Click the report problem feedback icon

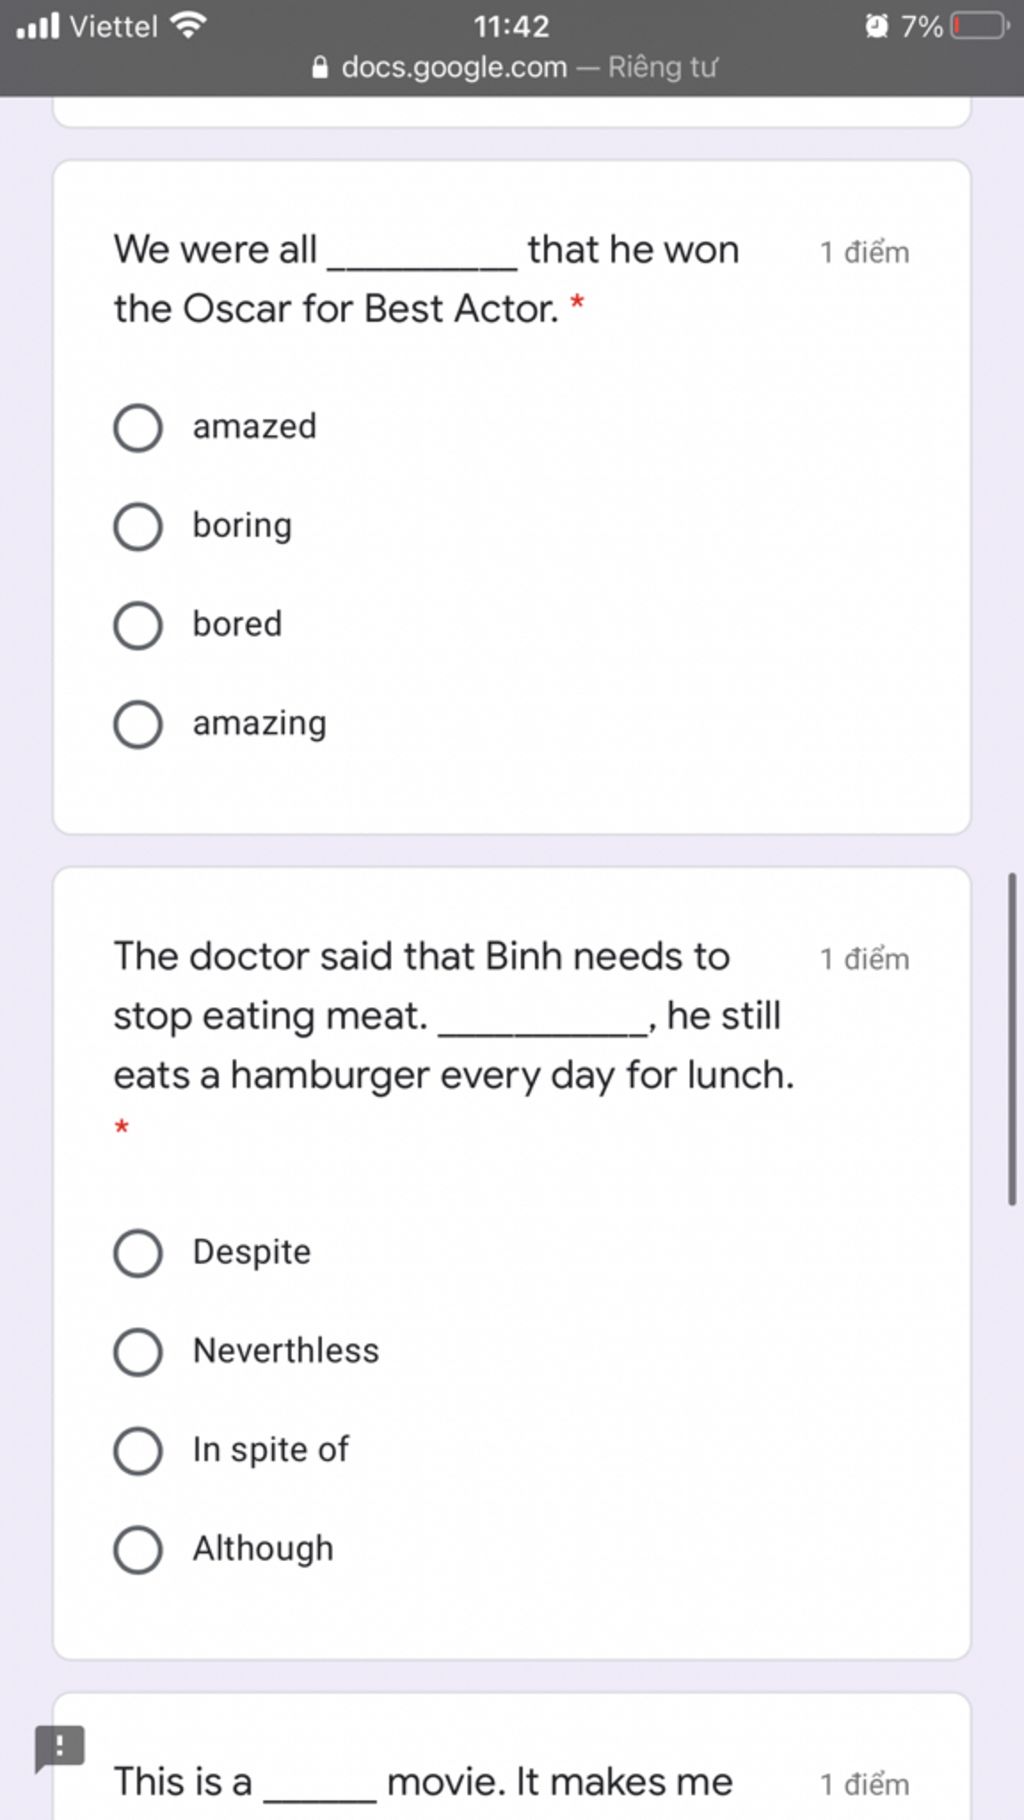pyautogui.click(x=59, y=1747)
